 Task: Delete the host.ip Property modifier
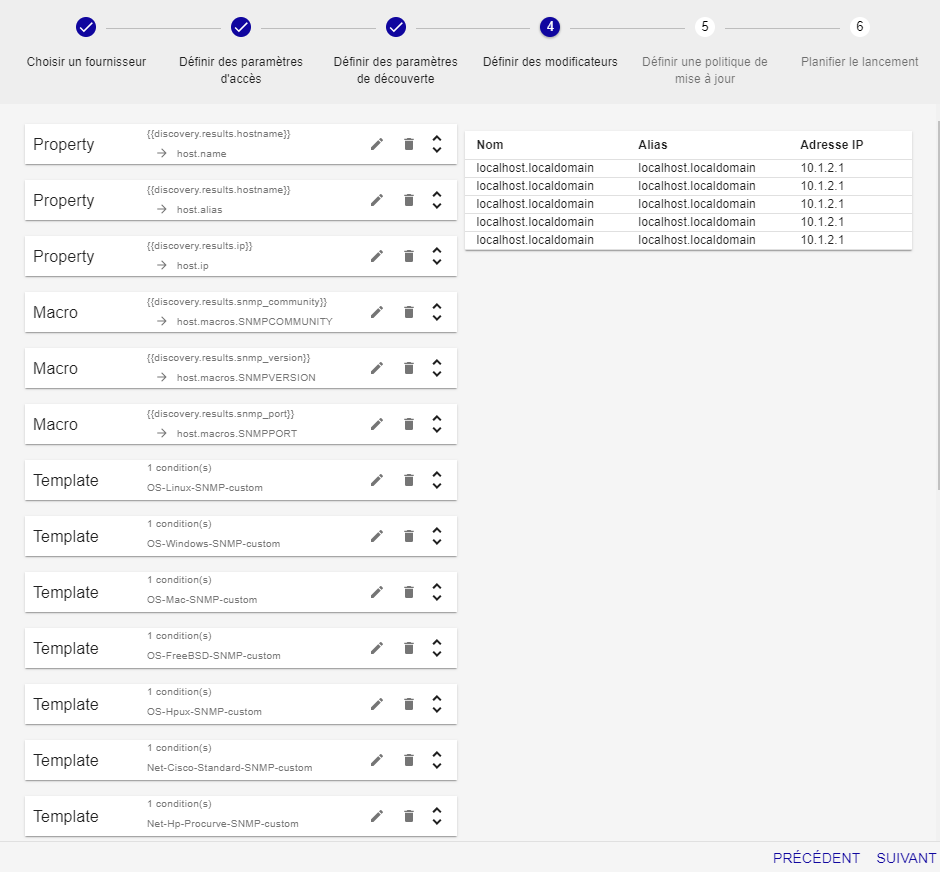[409, 257]
